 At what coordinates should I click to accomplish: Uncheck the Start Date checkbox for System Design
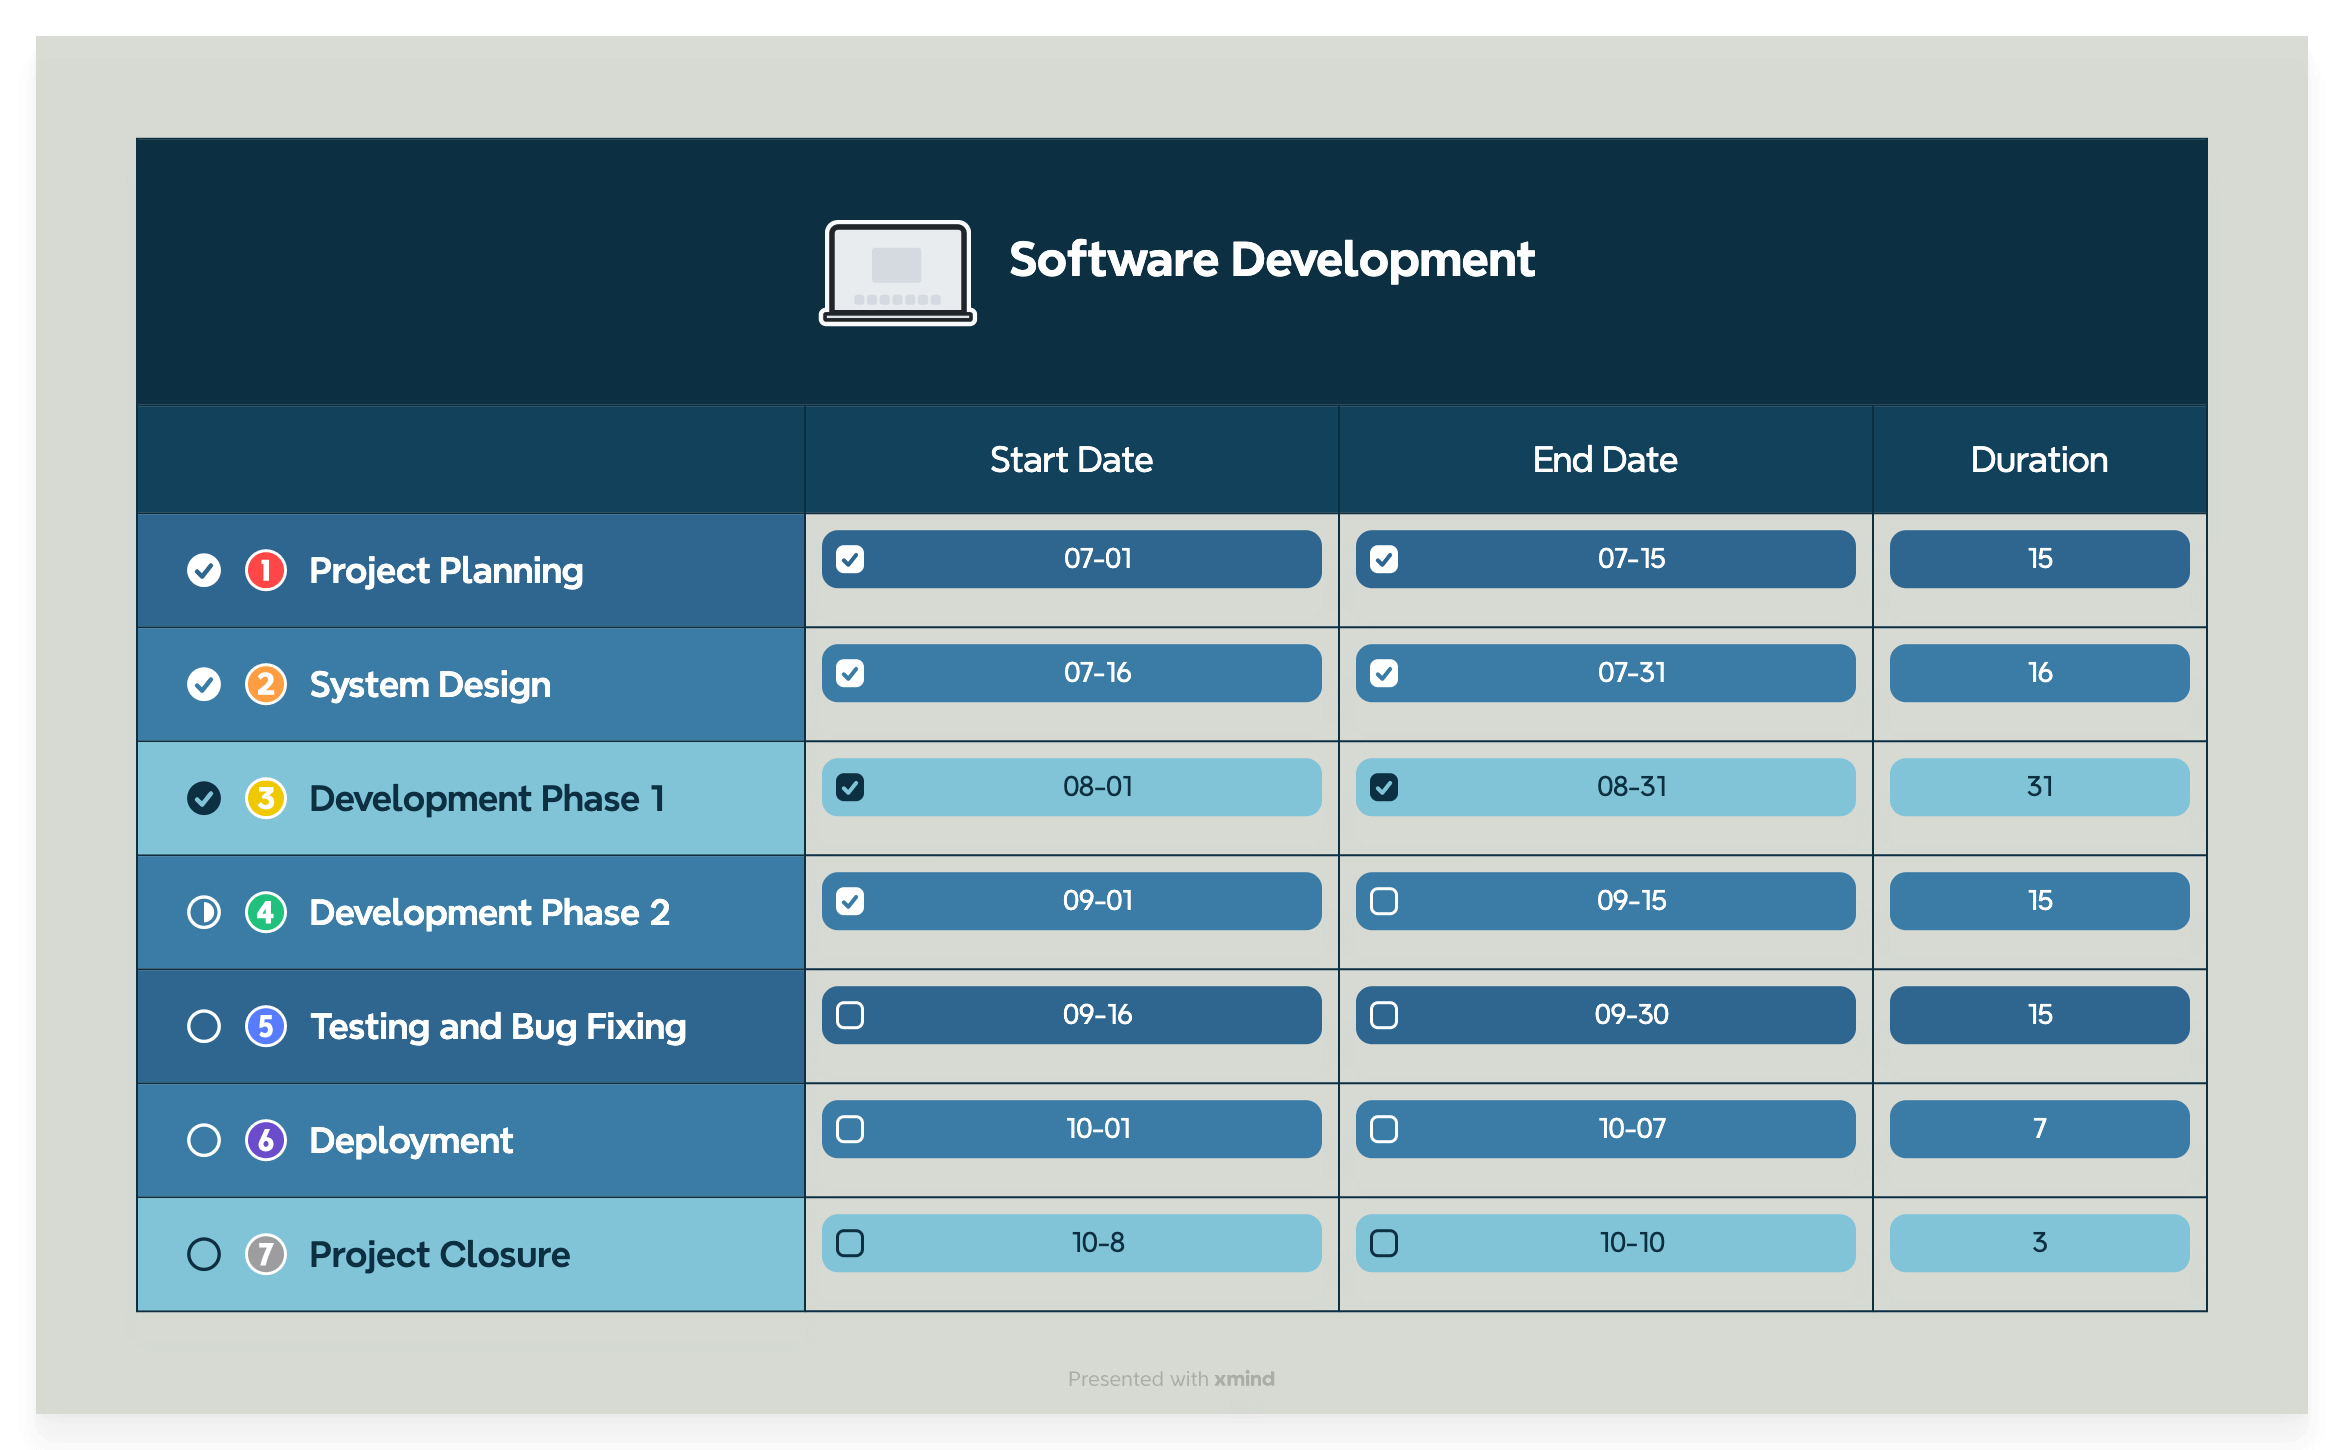851,673
